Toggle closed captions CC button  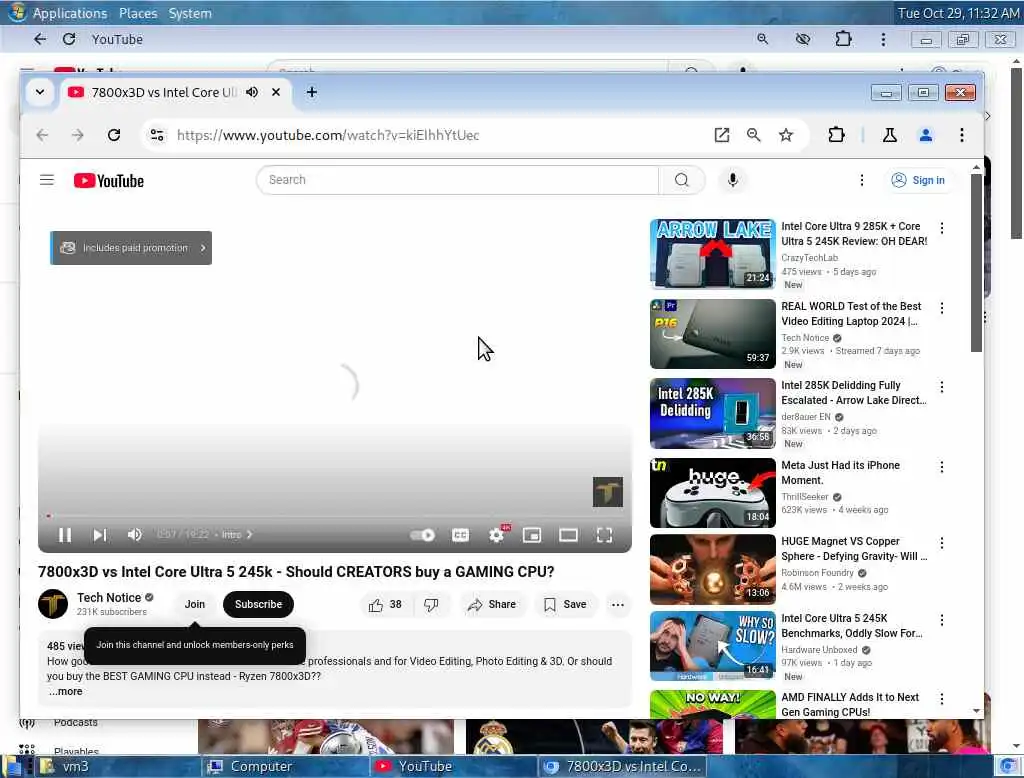[460, 535]
